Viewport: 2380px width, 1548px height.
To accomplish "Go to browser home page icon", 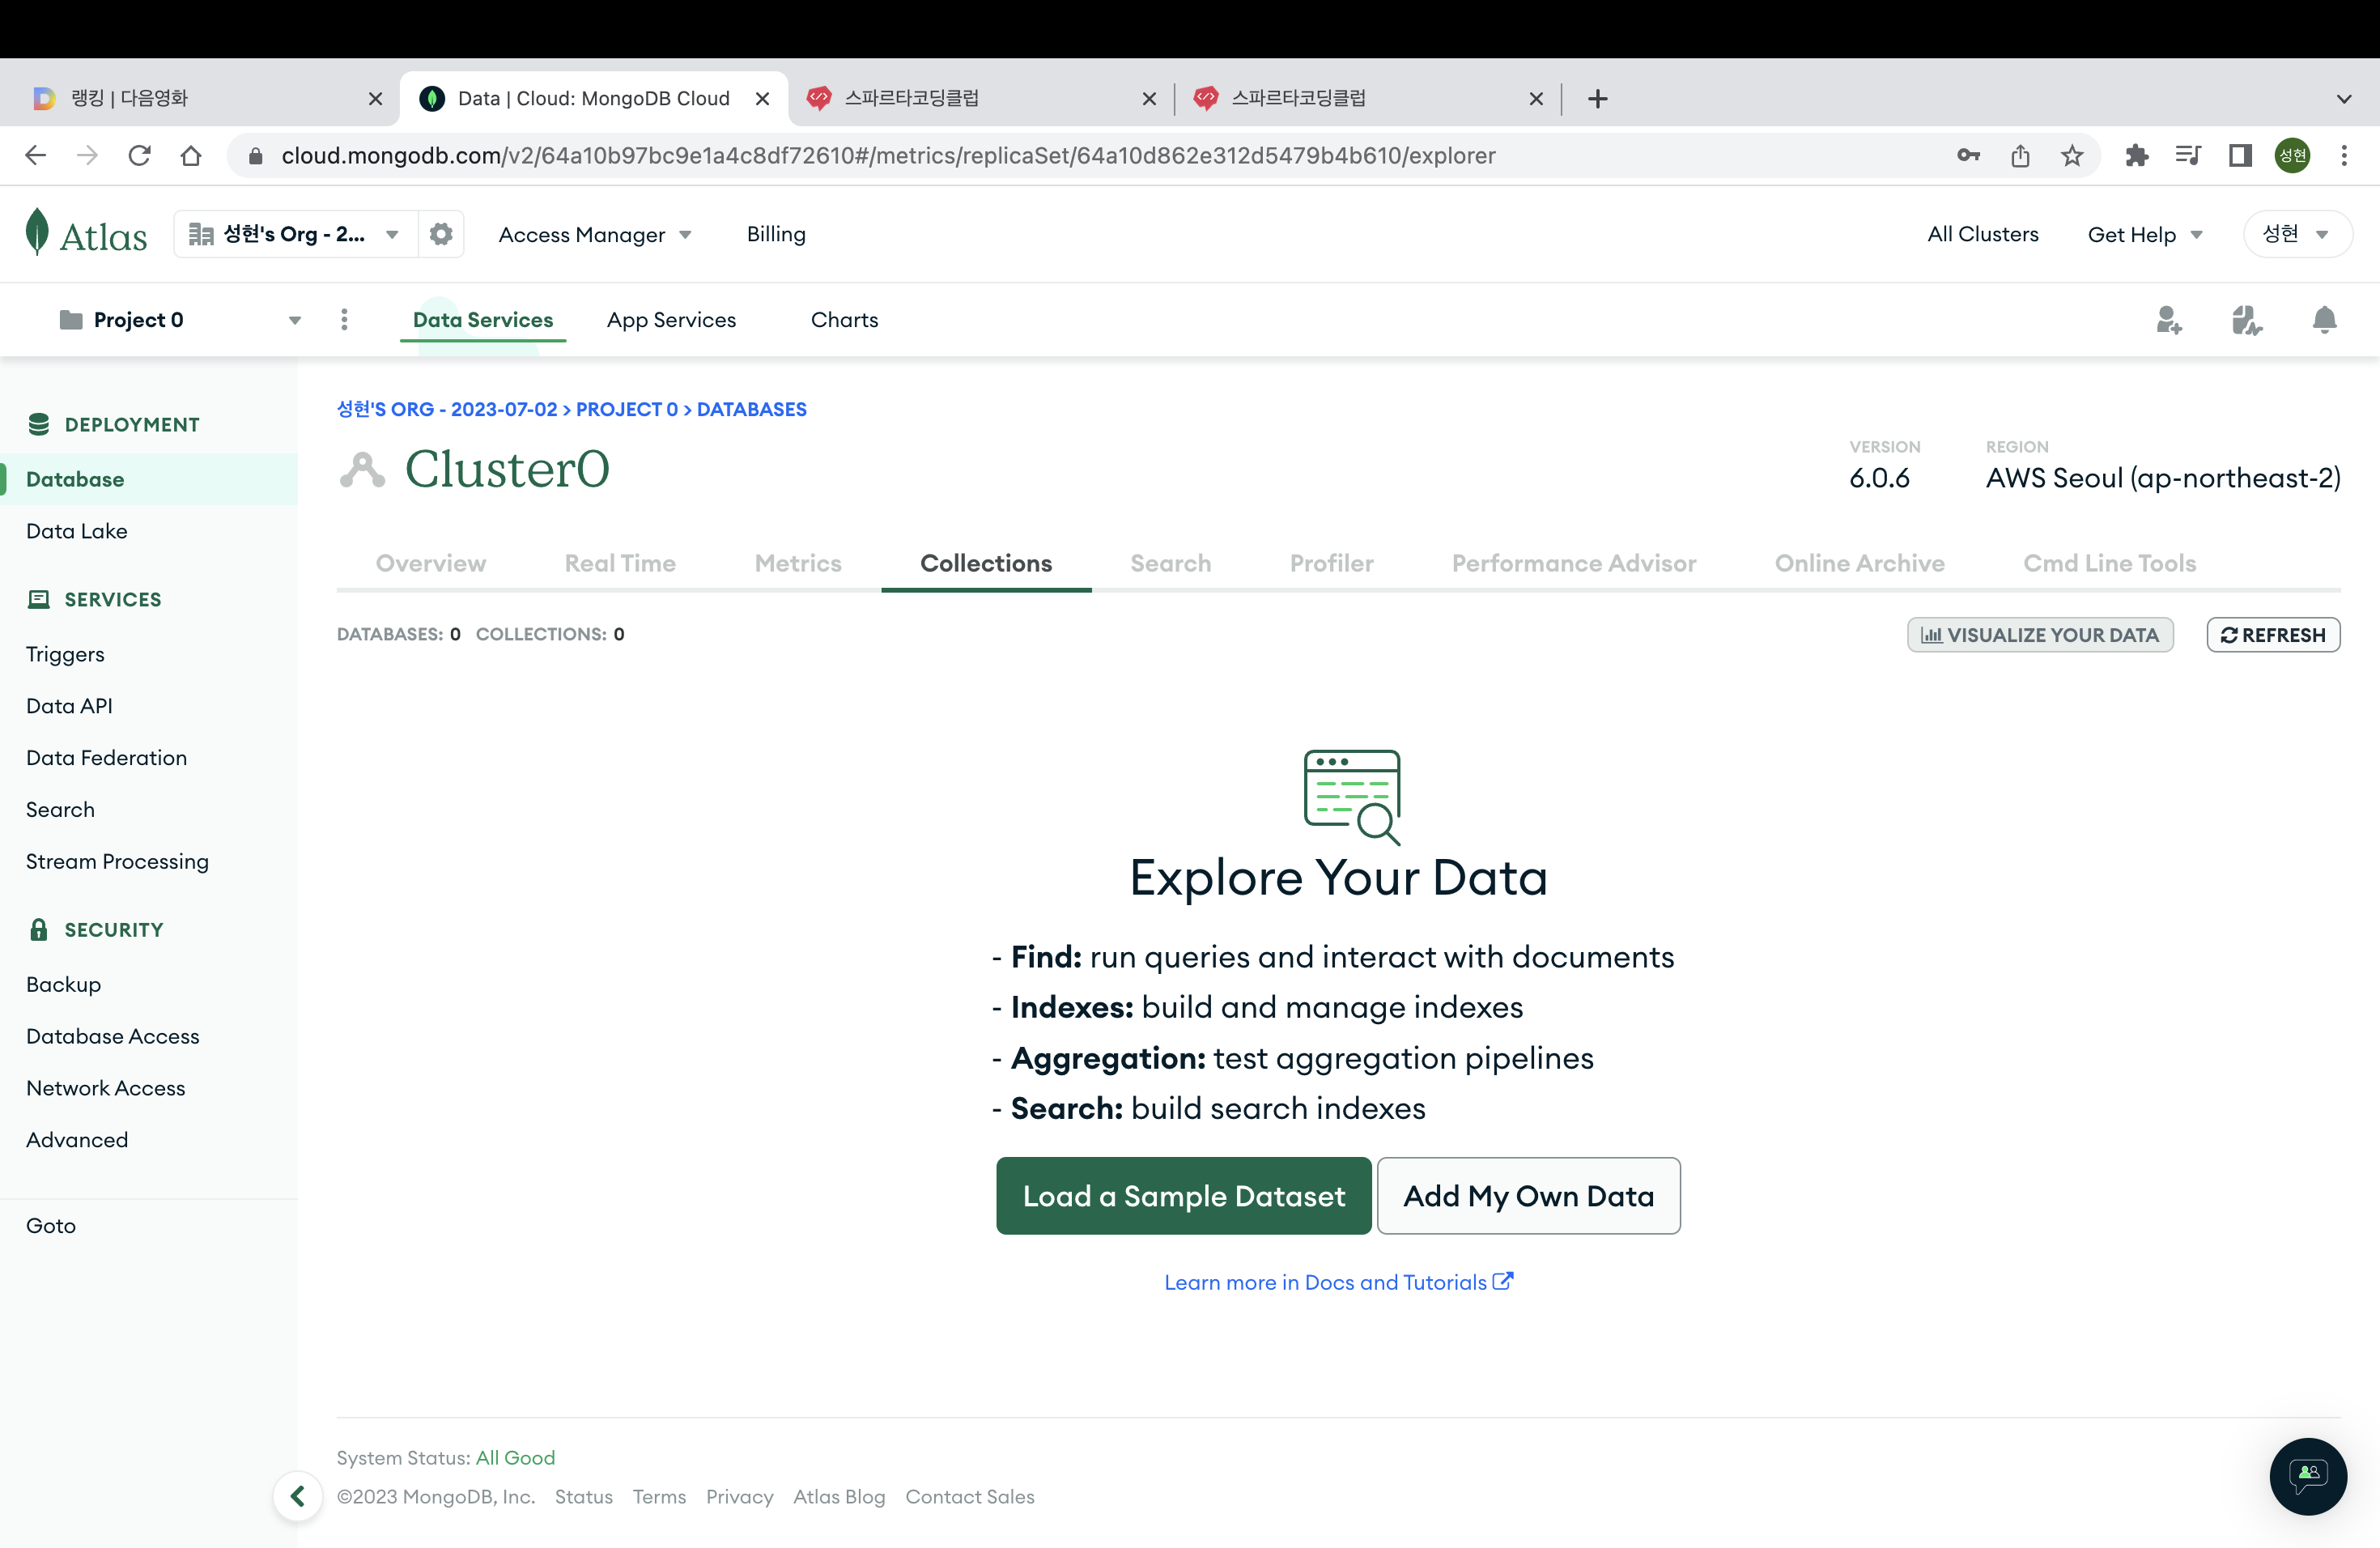I will click(x=191, y=155).
